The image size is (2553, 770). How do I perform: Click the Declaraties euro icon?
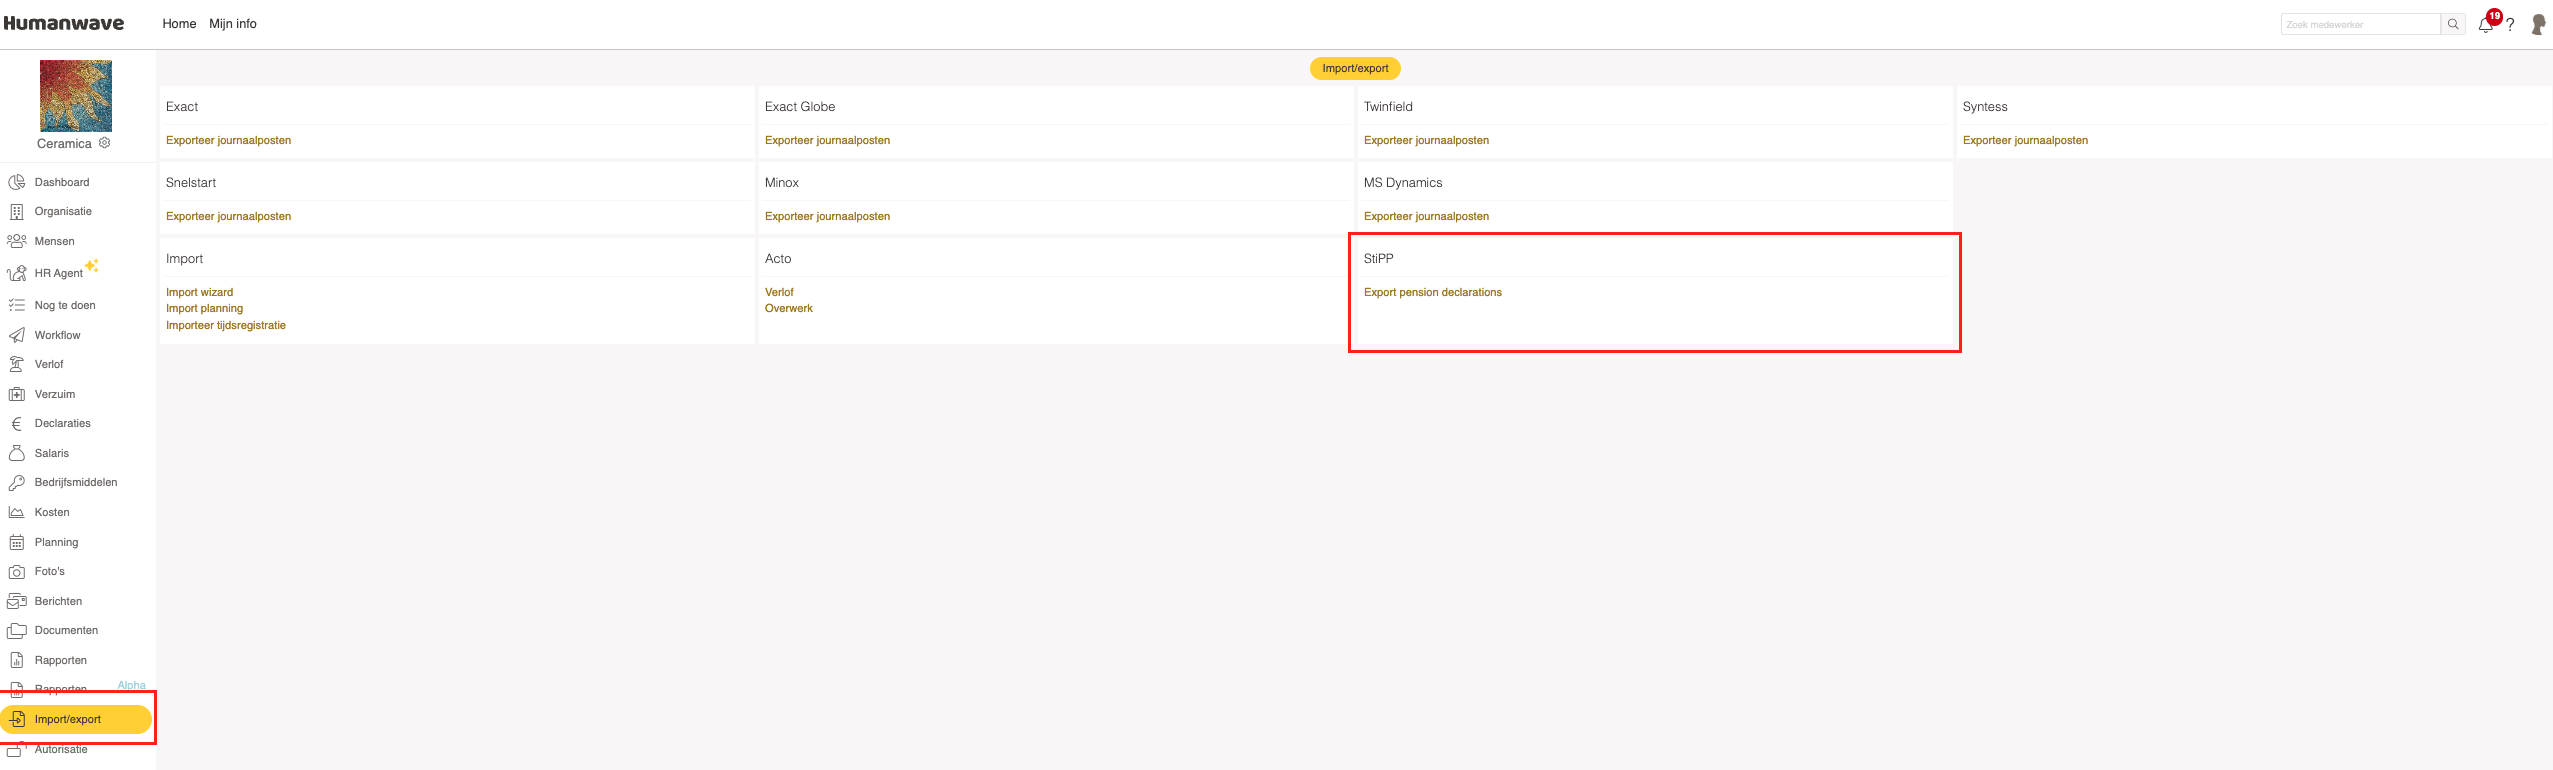pos(17,424)
